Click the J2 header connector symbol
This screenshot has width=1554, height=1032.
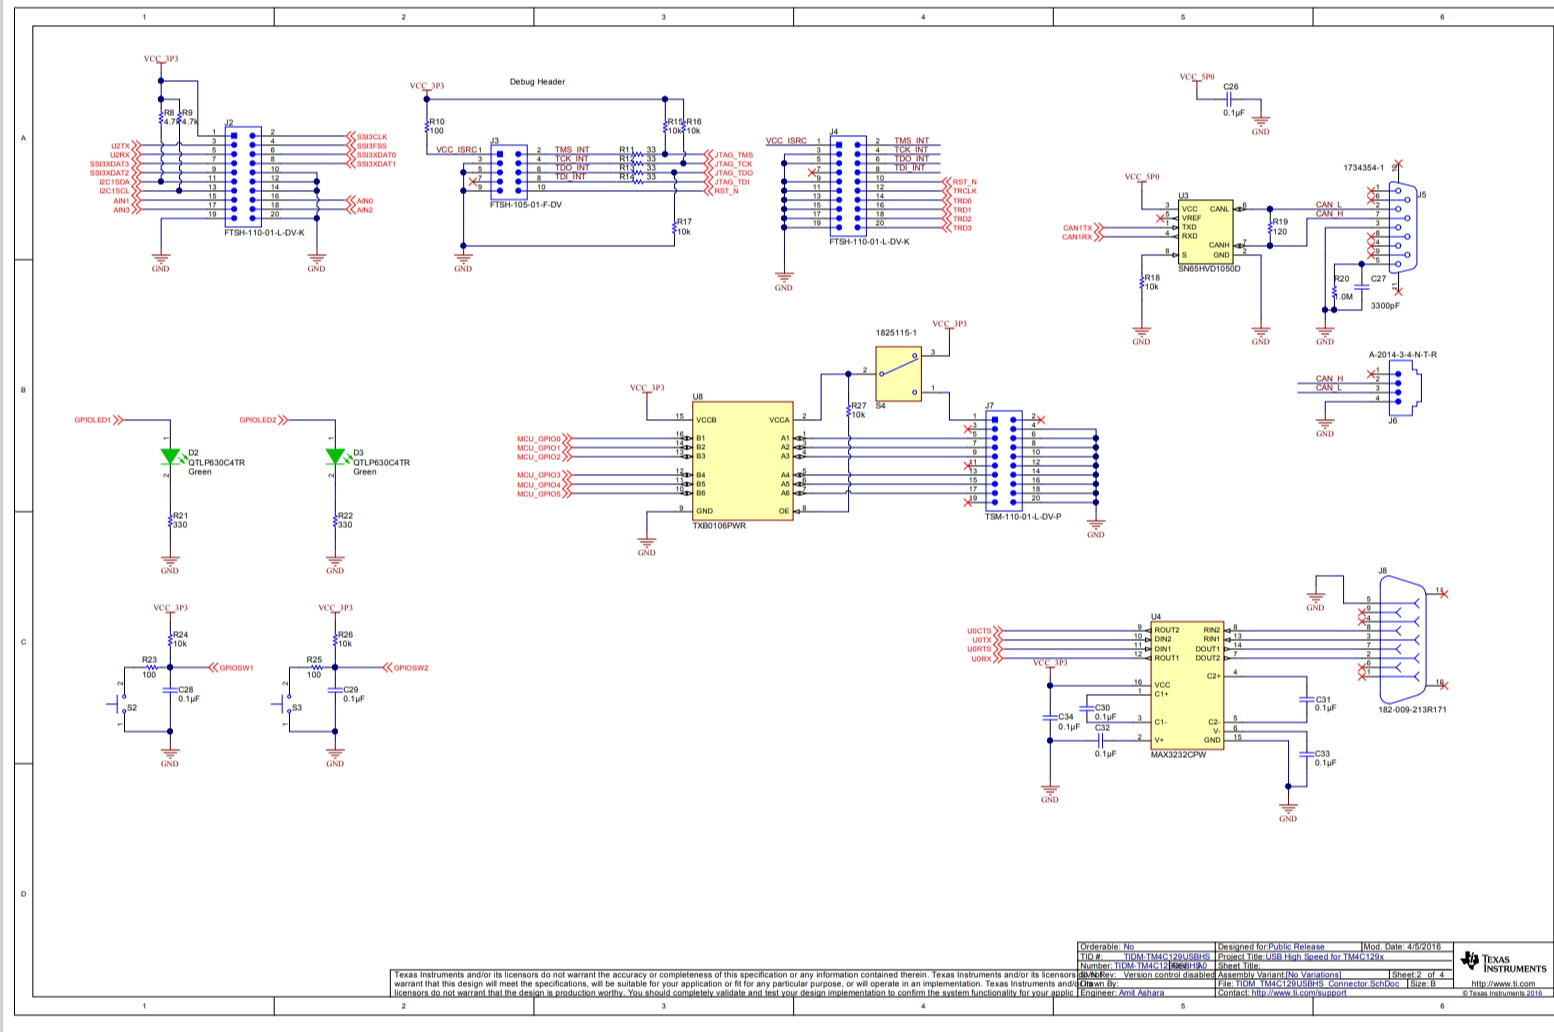tap(244, 176)
